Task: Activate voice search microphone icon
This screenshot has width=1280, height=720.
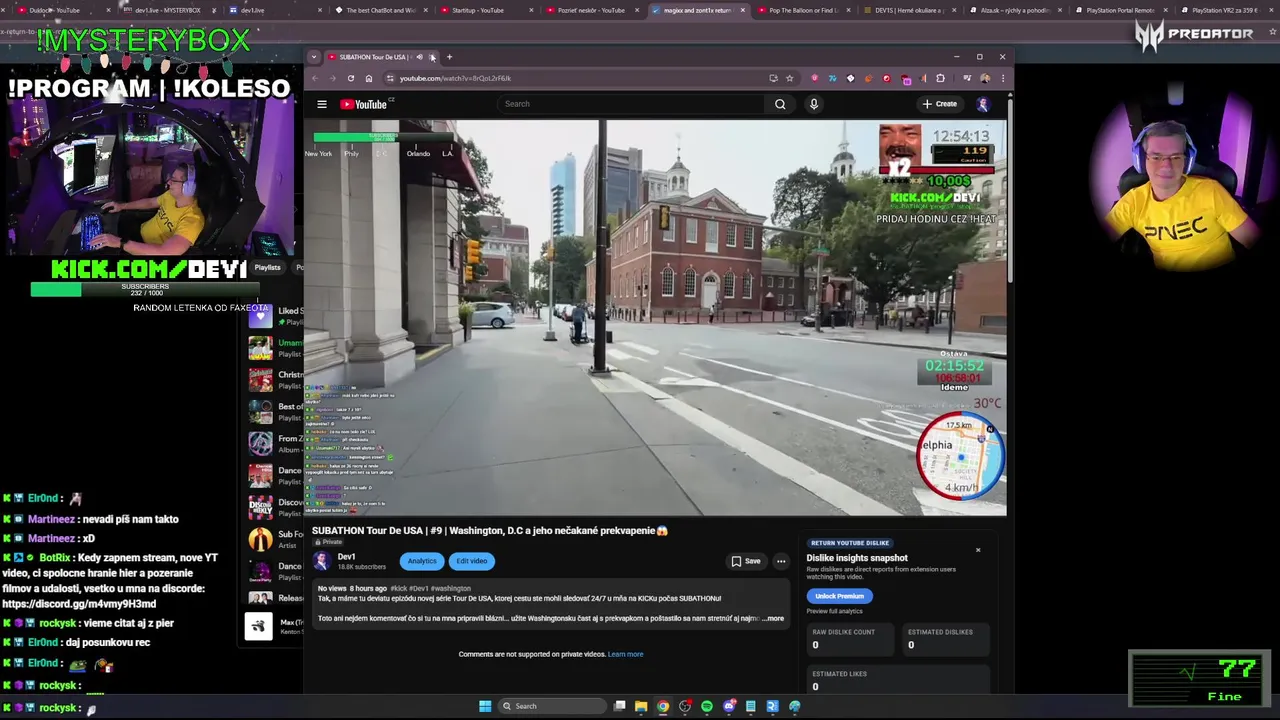Action: coord(814,104)
